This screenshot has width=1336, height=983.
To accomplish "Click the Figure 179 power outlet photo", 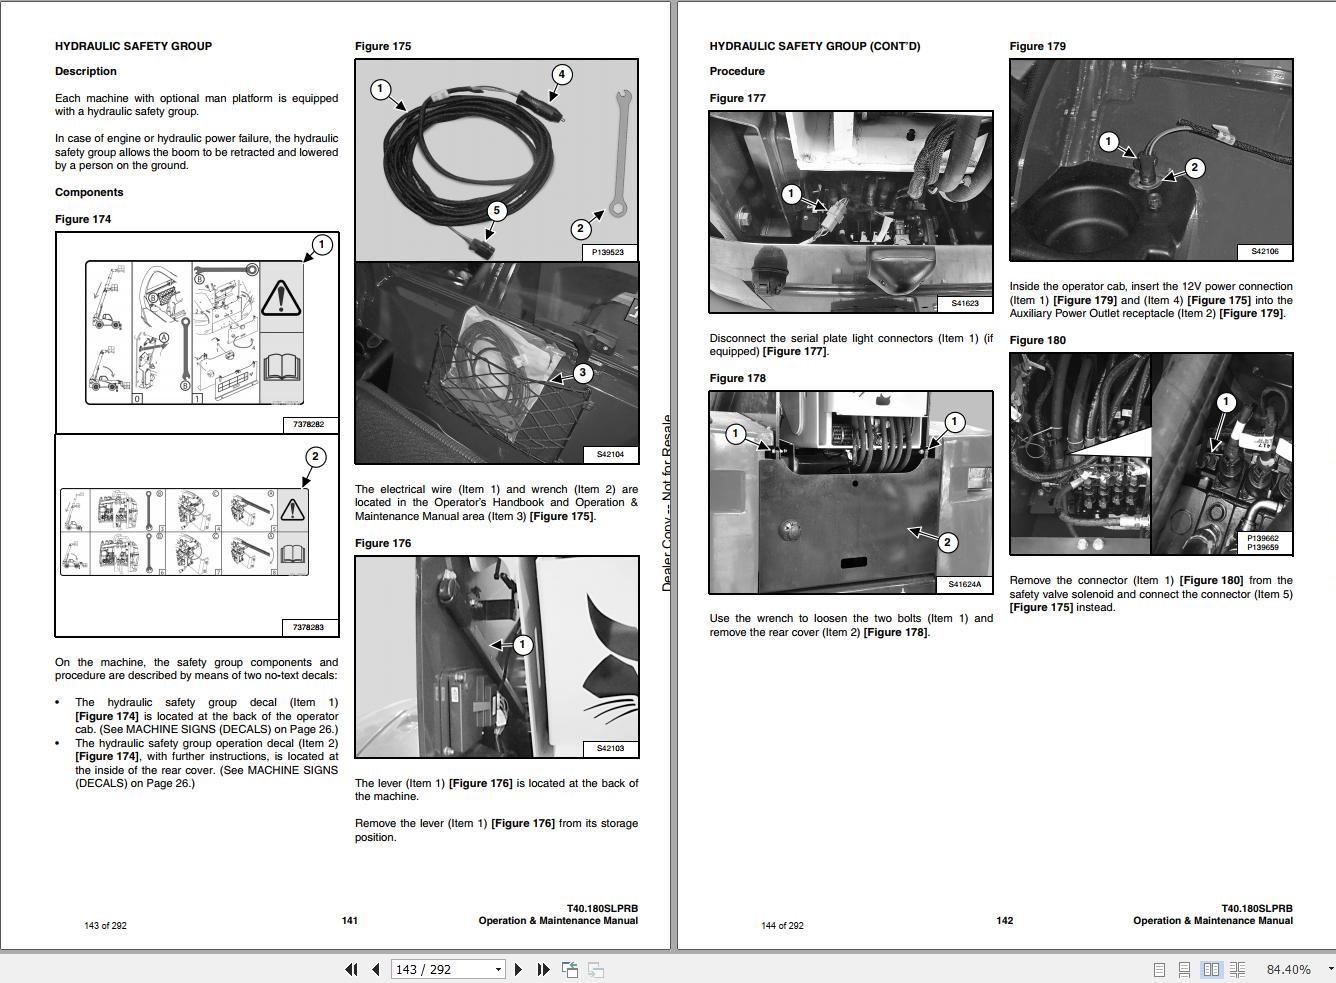I will [x=1151, y=160].
